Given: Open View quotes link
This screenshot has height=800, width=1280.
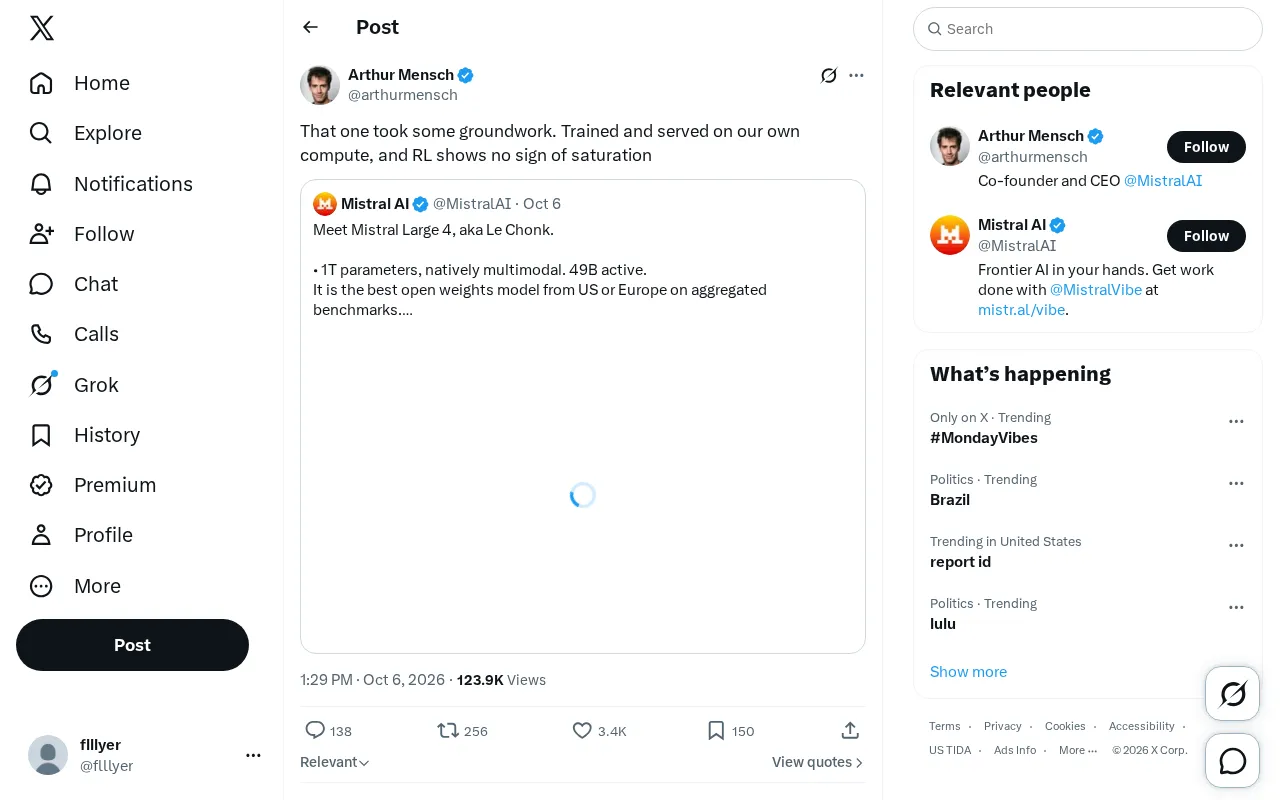Looking at the screenshot, I should [x=818, y=762].
